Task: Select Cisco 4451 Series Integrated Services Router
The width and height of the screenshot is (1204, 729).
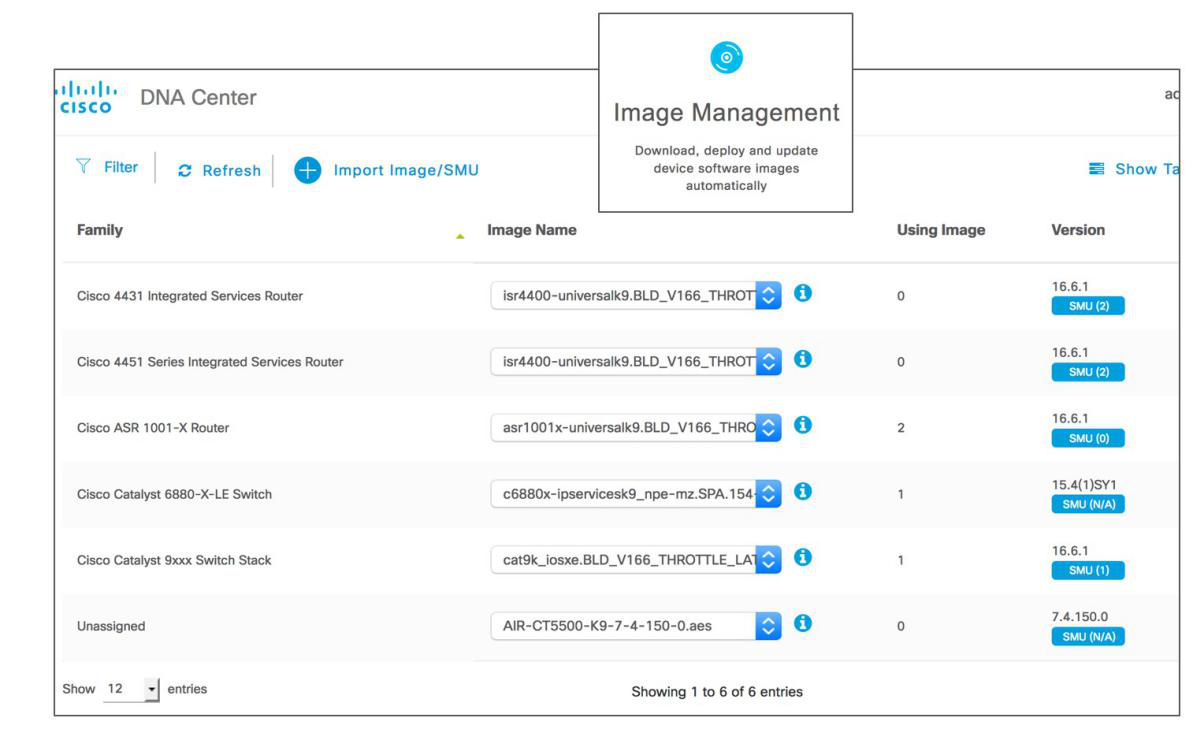Action: (x=210, y=362)
